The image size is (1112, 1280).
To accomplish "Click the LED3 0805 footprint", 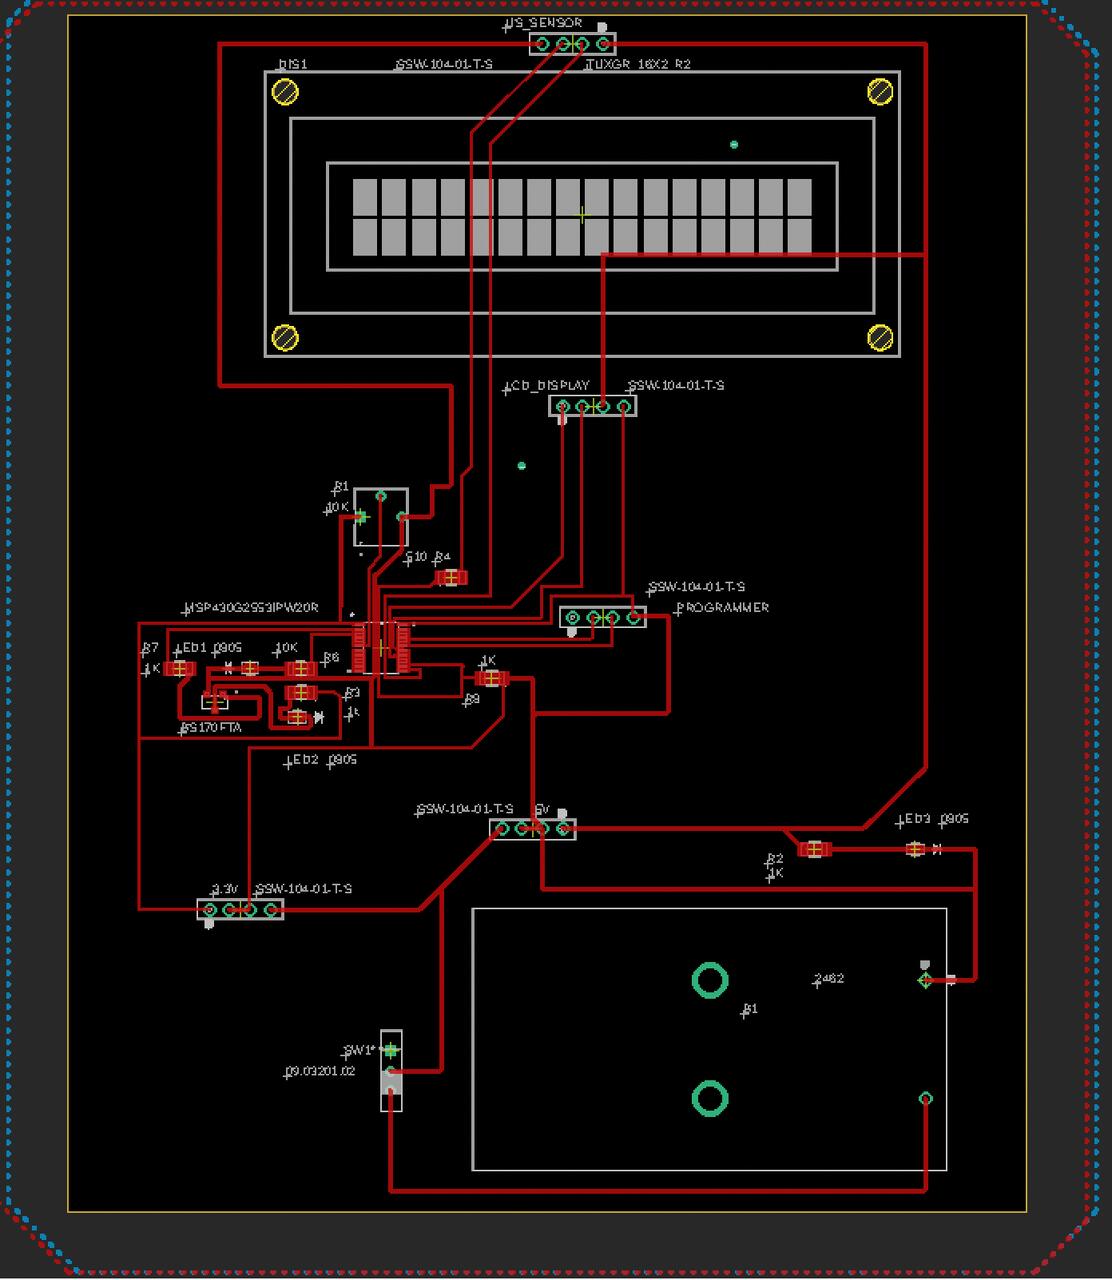I will point(915,850).
